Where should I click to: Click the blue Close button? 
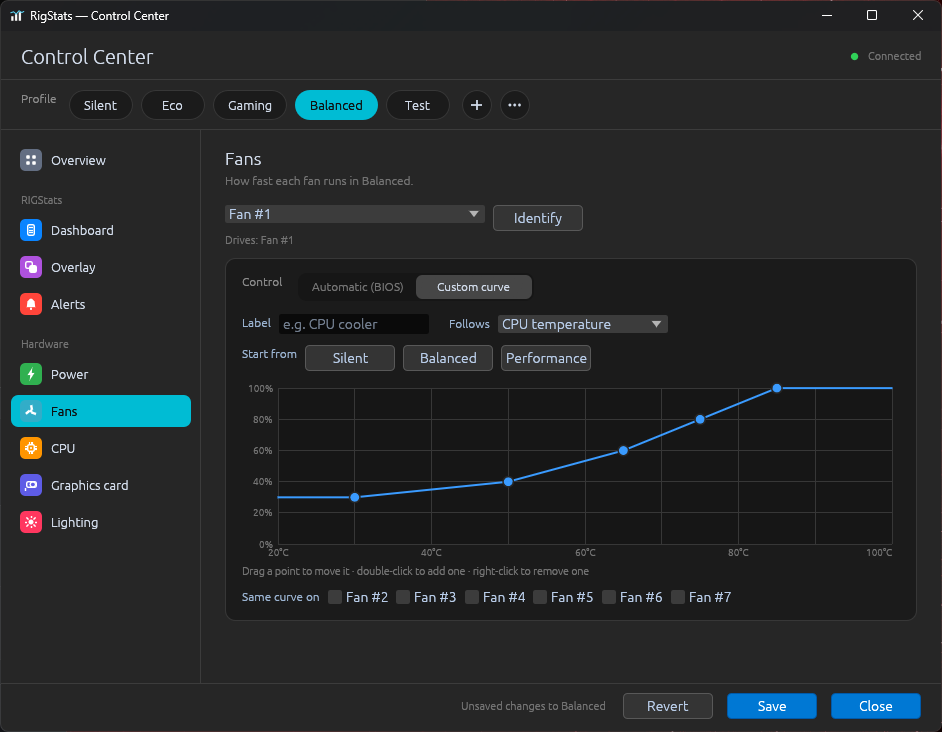[x=875, y=706]
